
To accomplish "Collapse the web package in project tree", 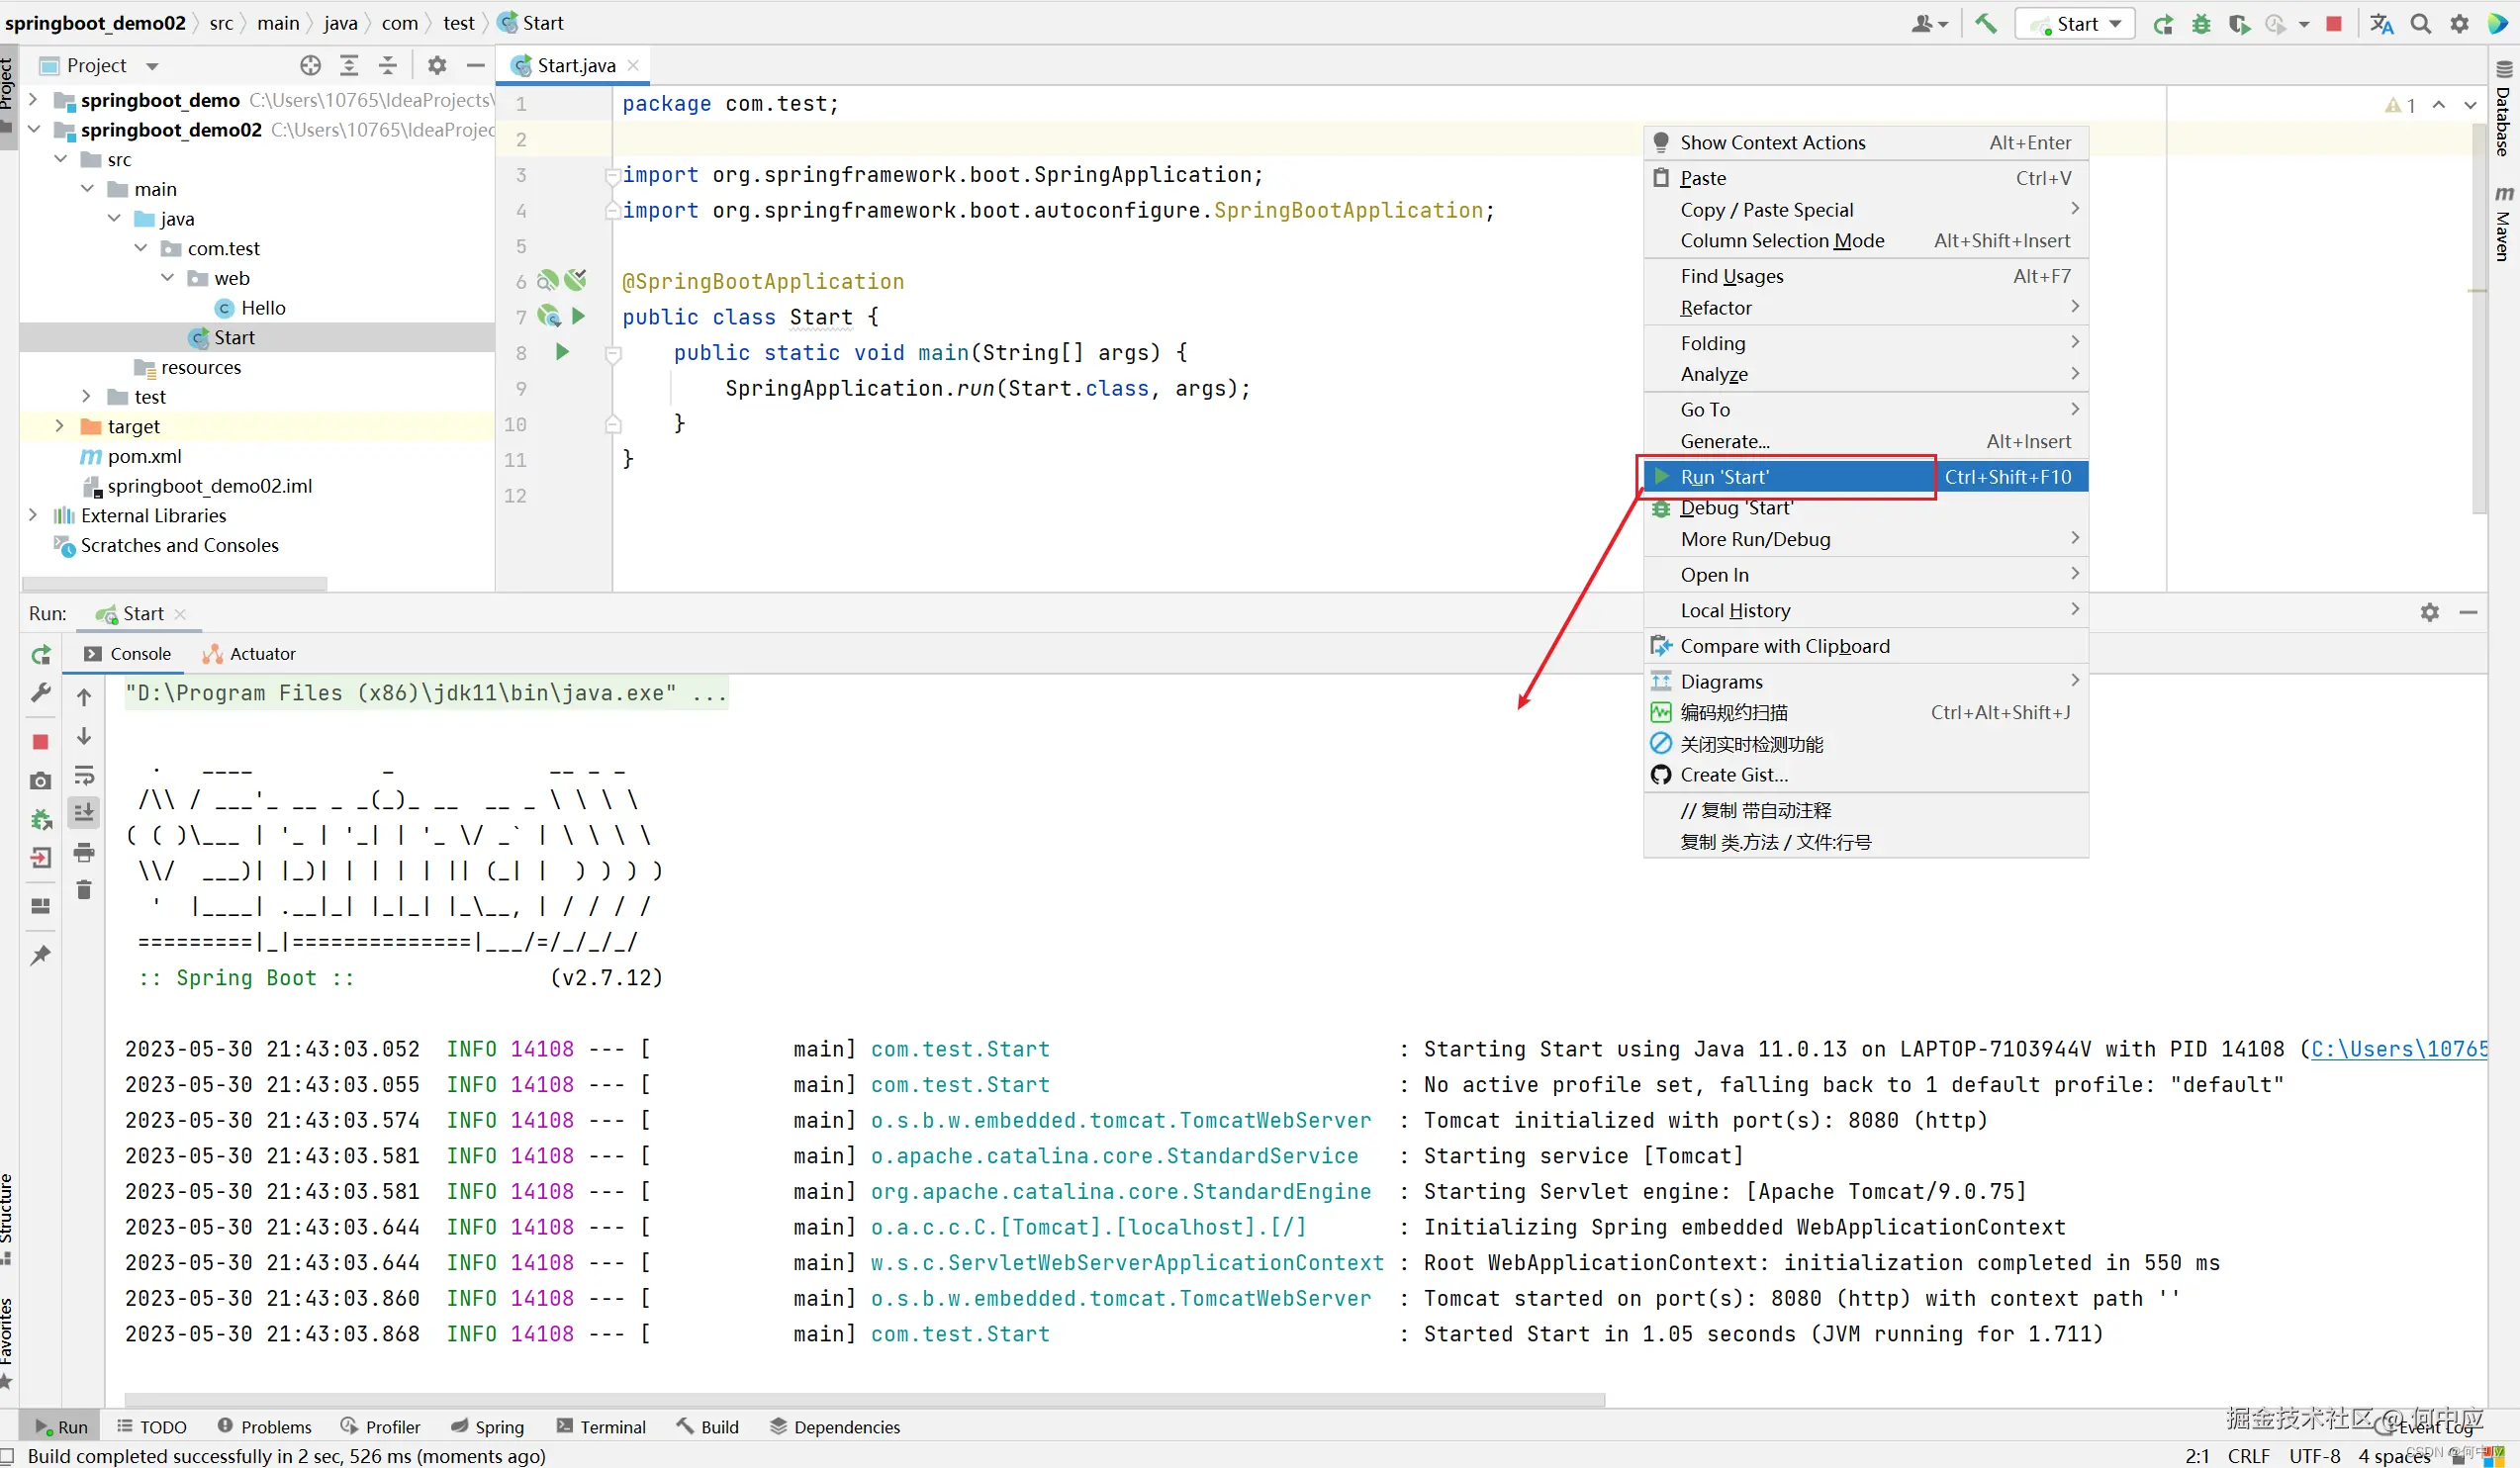I will coord(168,278).
